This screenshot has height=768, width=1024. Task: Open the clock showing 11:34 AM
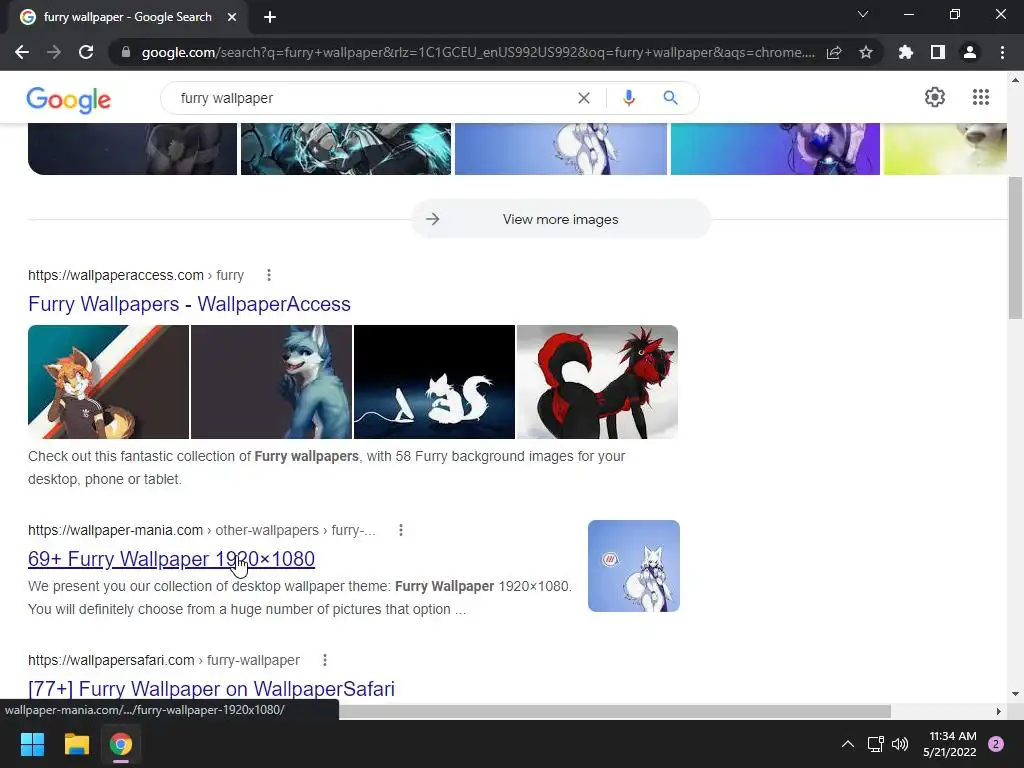click(950, 744)
